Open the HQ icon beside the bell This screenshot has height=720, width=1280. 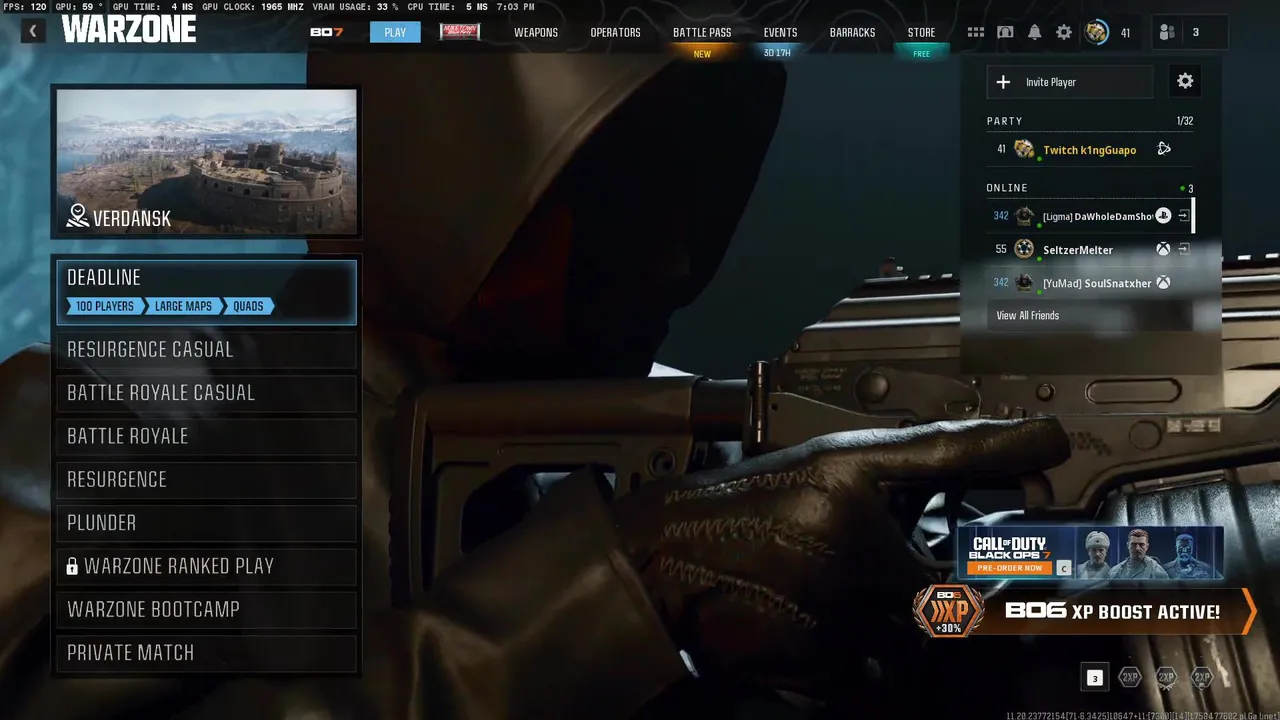point(1005,32)
